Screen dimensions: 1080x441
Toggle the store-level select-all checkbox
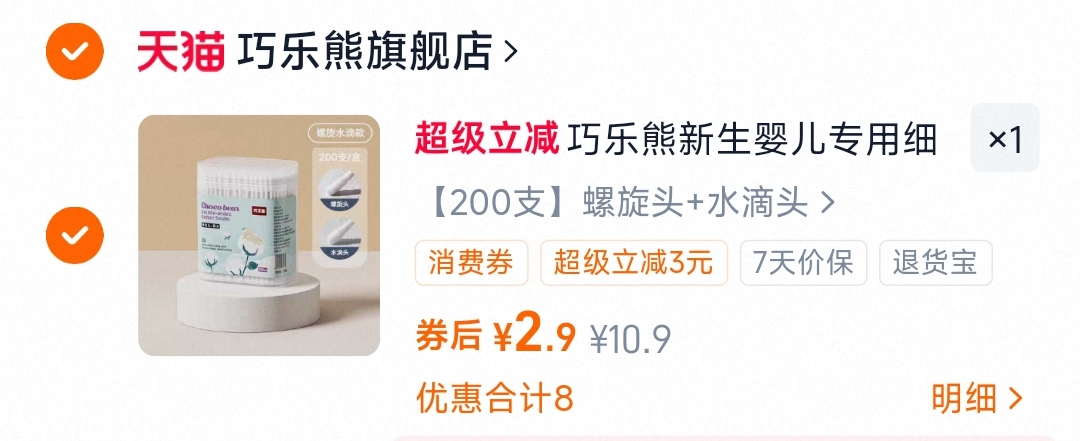point(75,51)
